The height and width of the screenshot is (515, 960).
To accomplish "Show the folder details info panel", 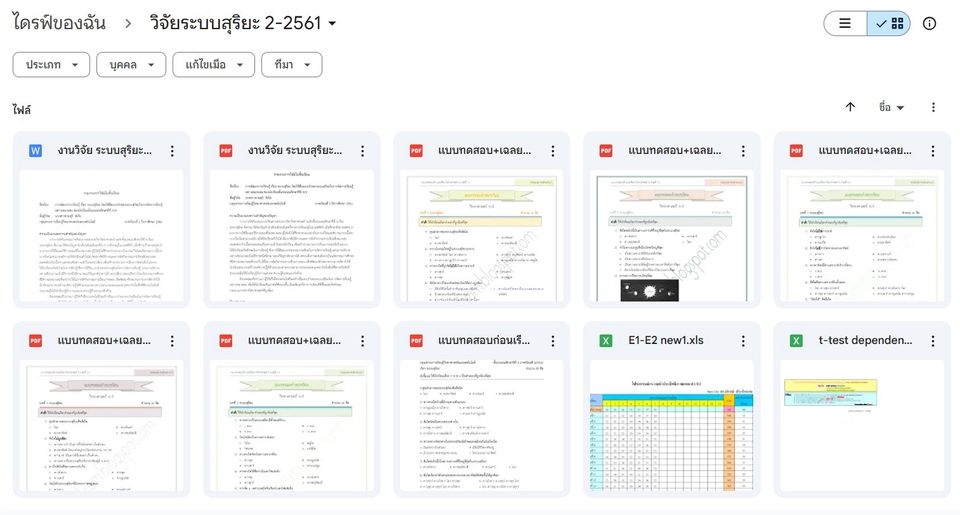I will (x=929, y=24).
